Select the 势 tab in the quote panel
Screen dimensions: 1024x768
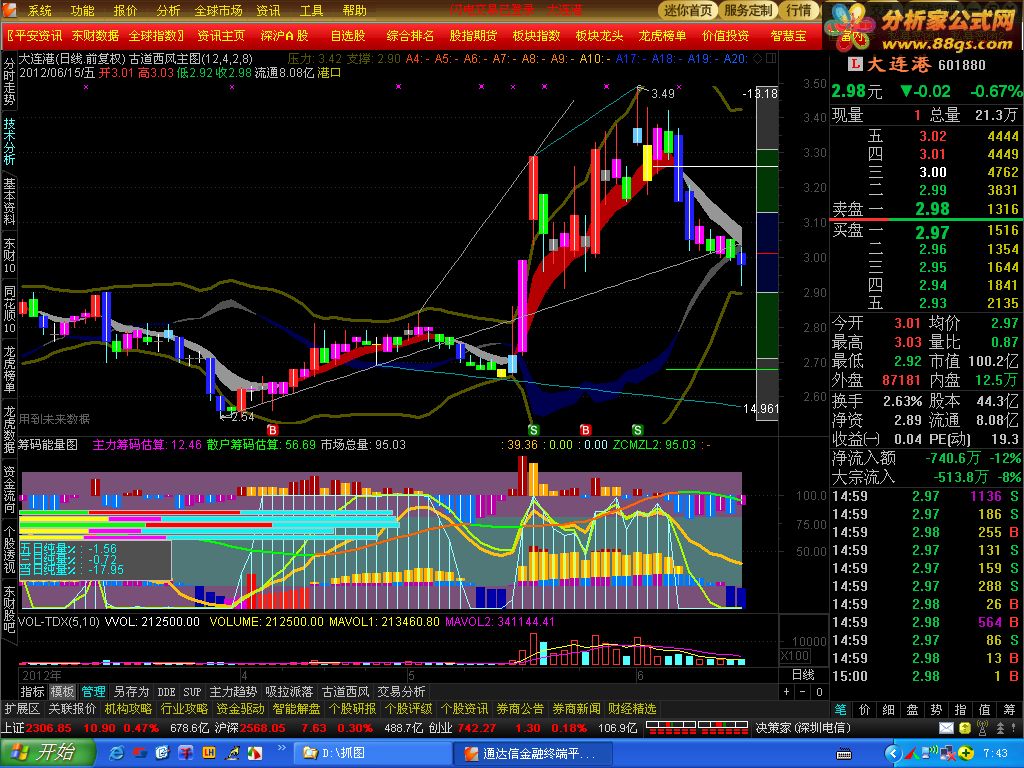click(936, 709)
